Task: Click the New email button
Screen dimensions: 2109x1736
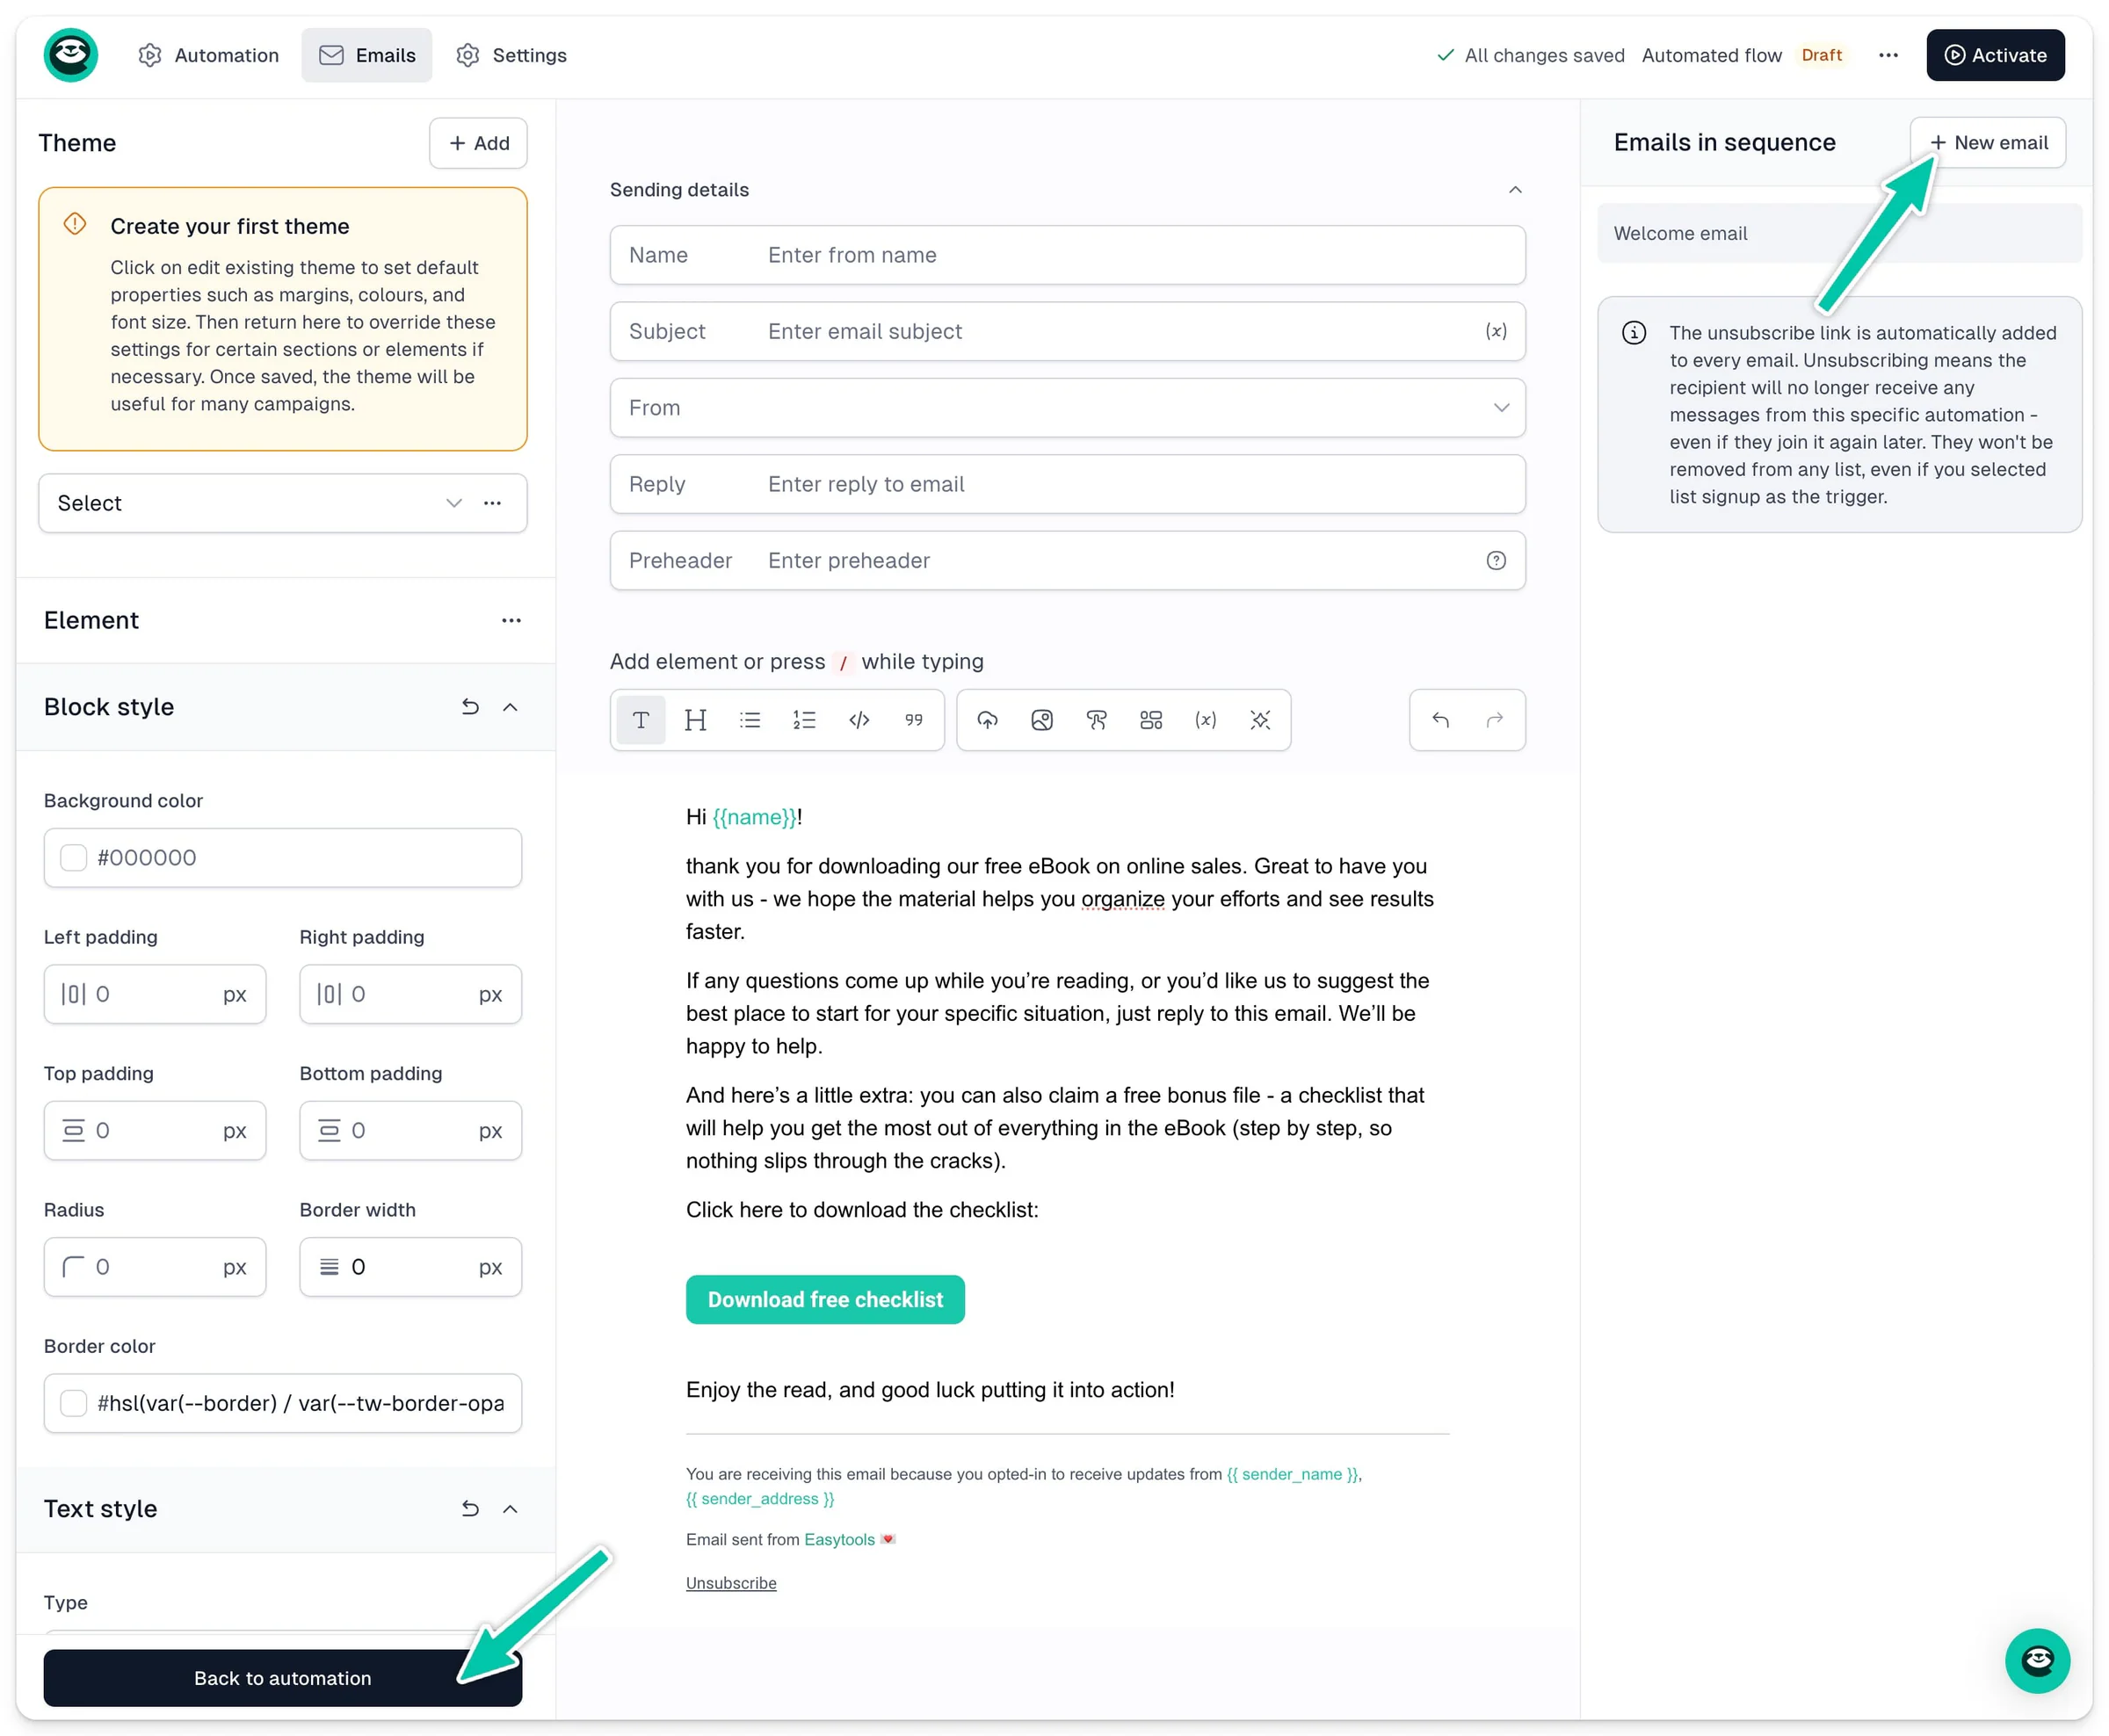Action: coord(1987,143)
